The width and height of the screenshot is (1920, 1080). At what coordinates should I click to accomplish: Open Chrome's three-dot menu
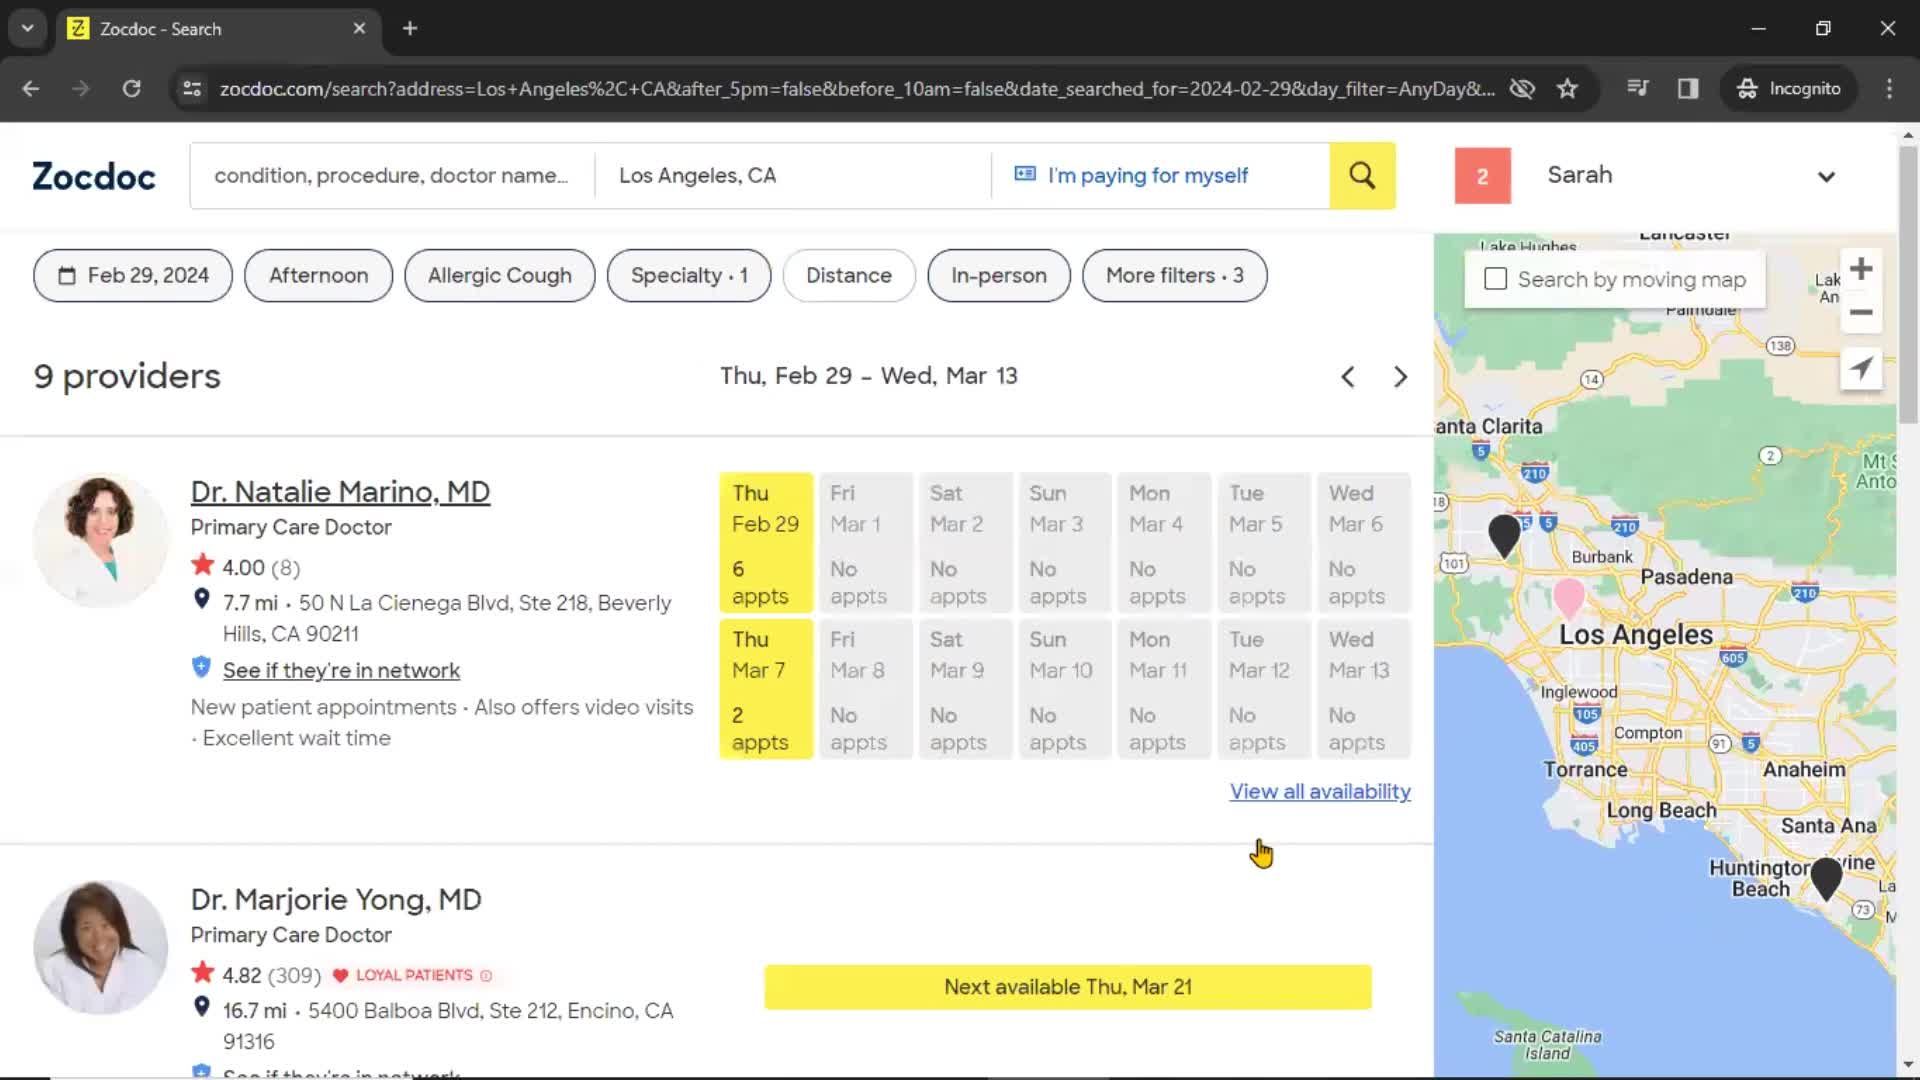(1889, 88)
